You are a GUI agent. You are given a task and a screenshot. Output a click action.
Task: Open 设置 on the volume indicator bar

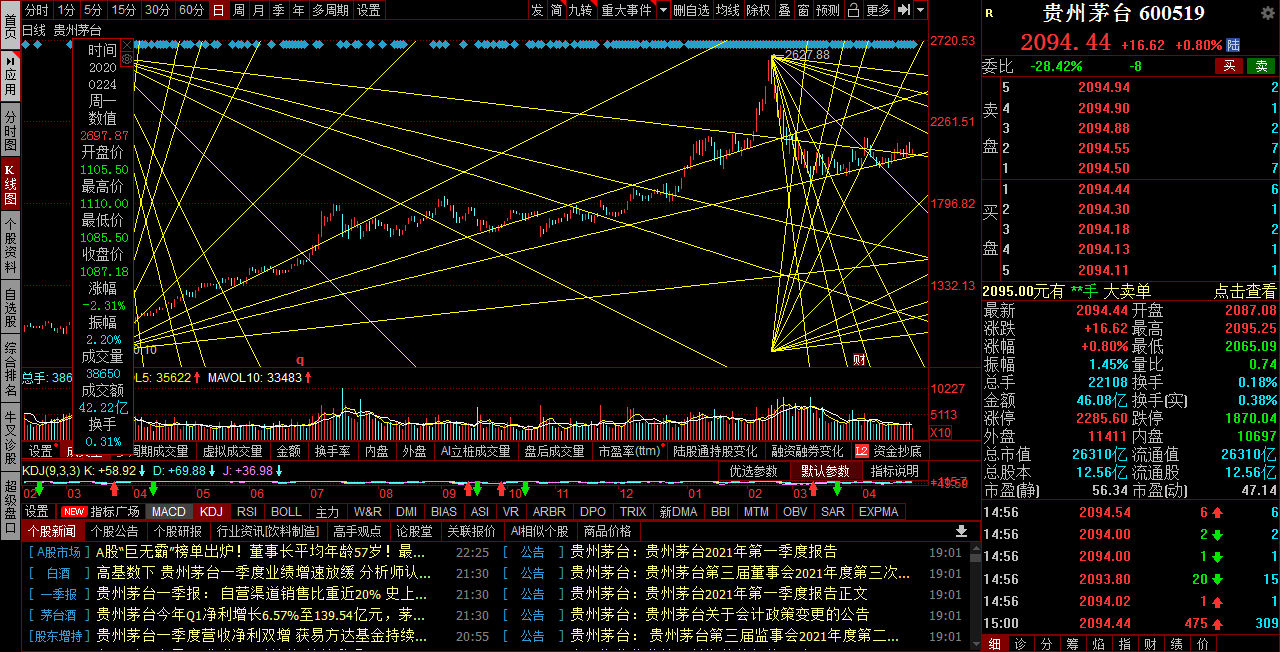tap(40, 452)
